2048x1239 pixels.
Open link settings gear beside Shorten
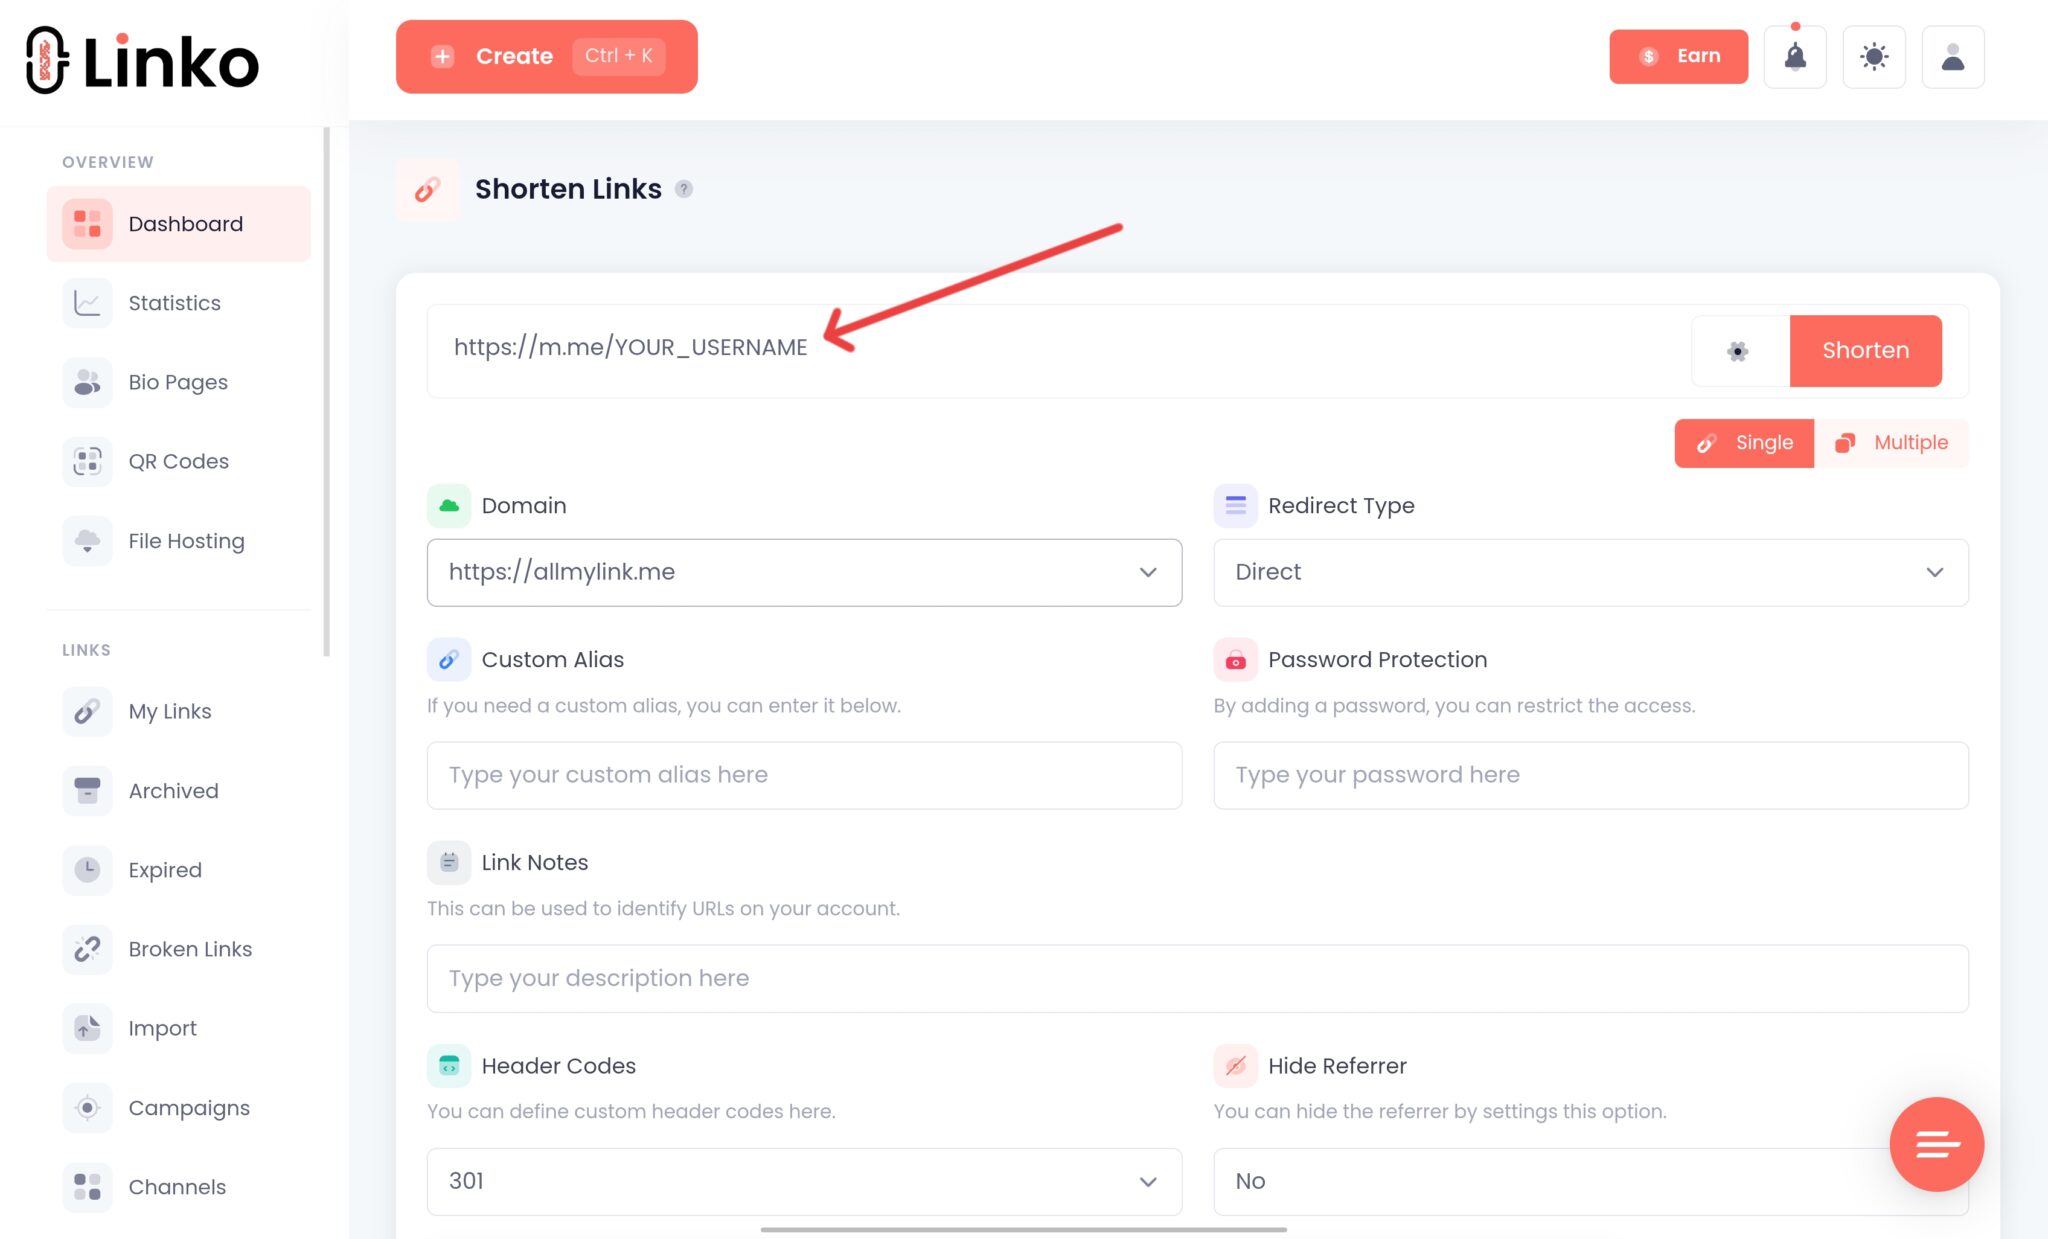click(x=1738, y=351)
